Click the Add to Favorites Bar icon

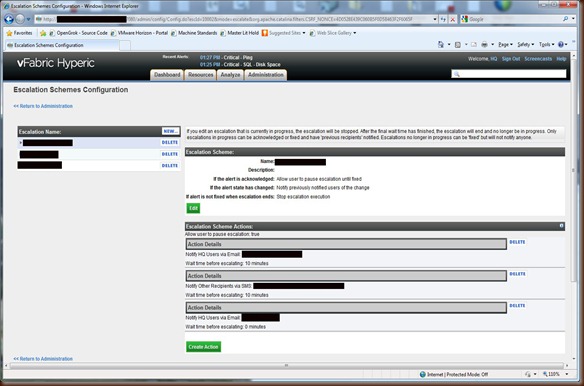(43, 33)
